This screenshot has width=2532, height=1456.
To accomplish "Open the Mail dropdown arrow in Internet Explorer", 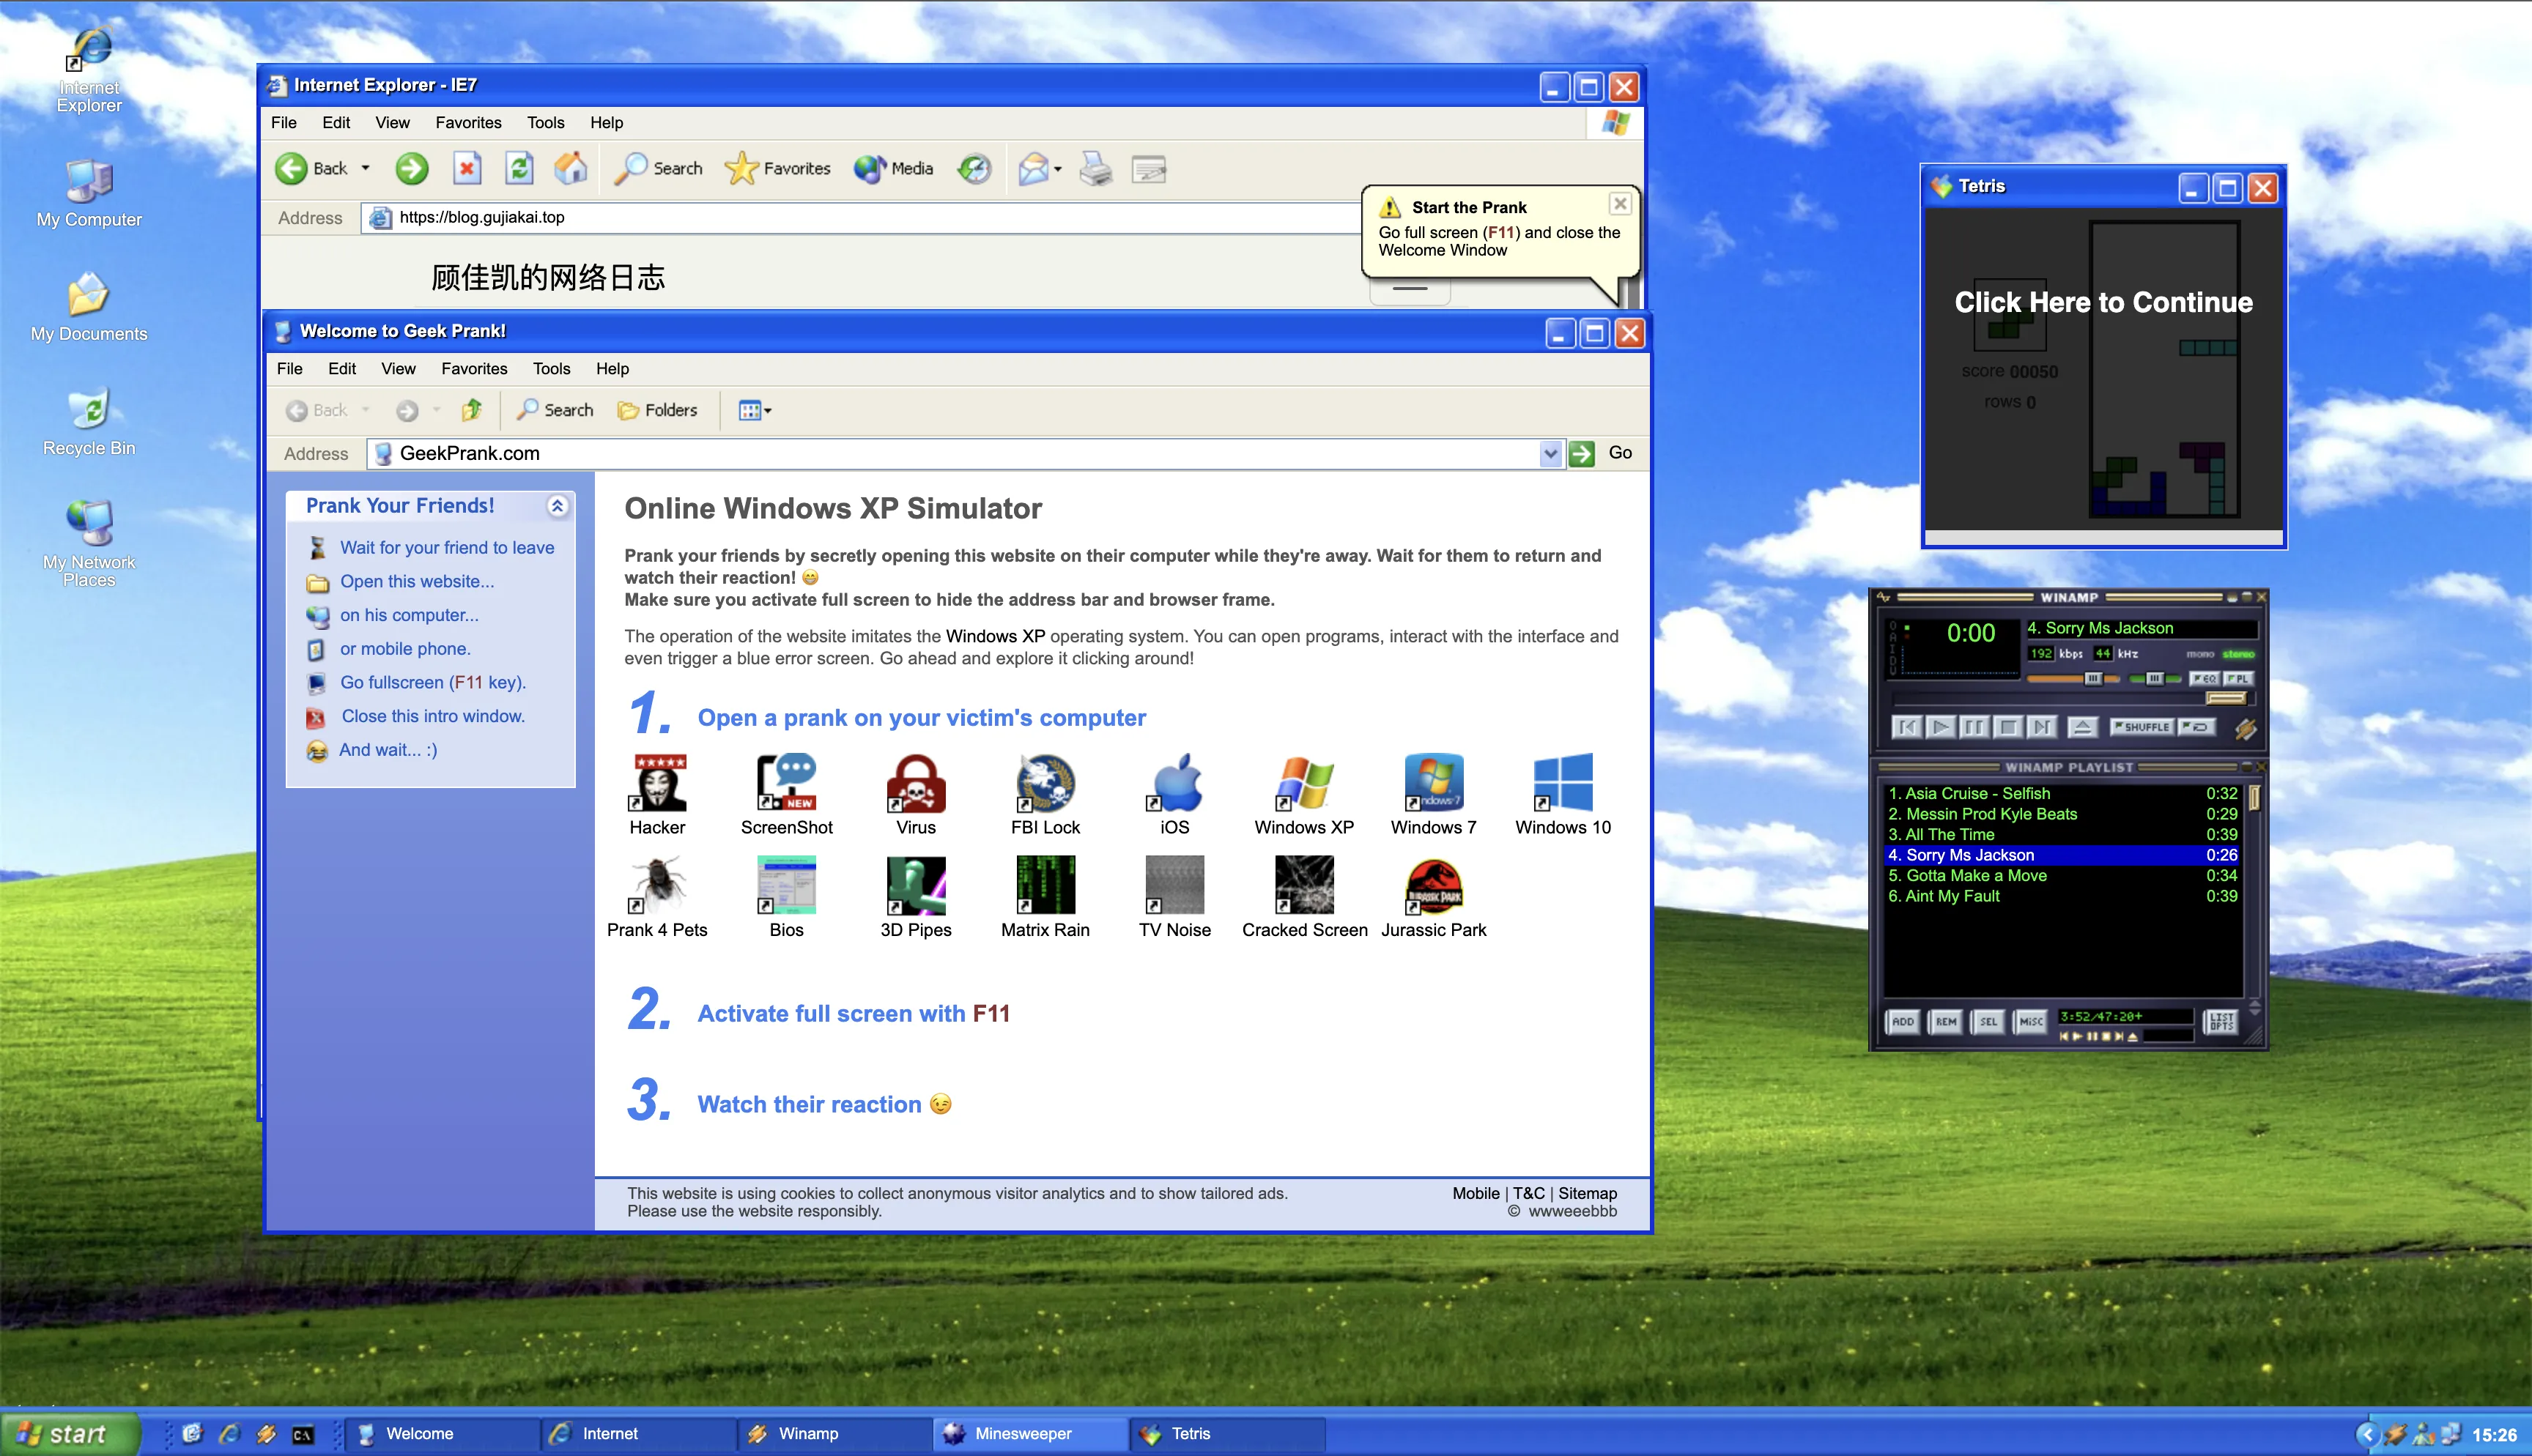I will pyautogui.click(x=1058, y=169).
